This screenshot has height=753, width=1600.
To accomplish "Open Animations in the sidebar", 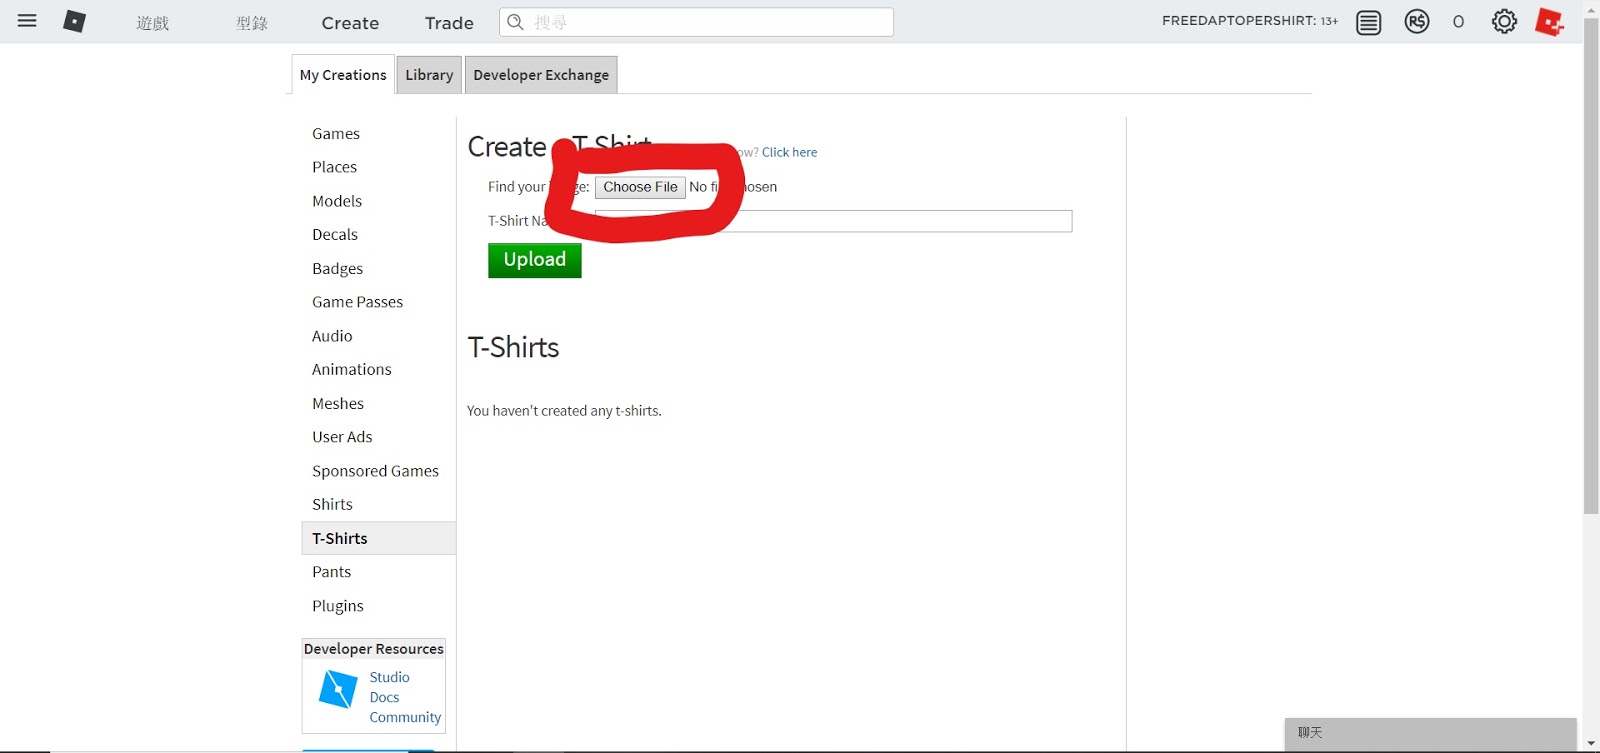I will point(352,370).
